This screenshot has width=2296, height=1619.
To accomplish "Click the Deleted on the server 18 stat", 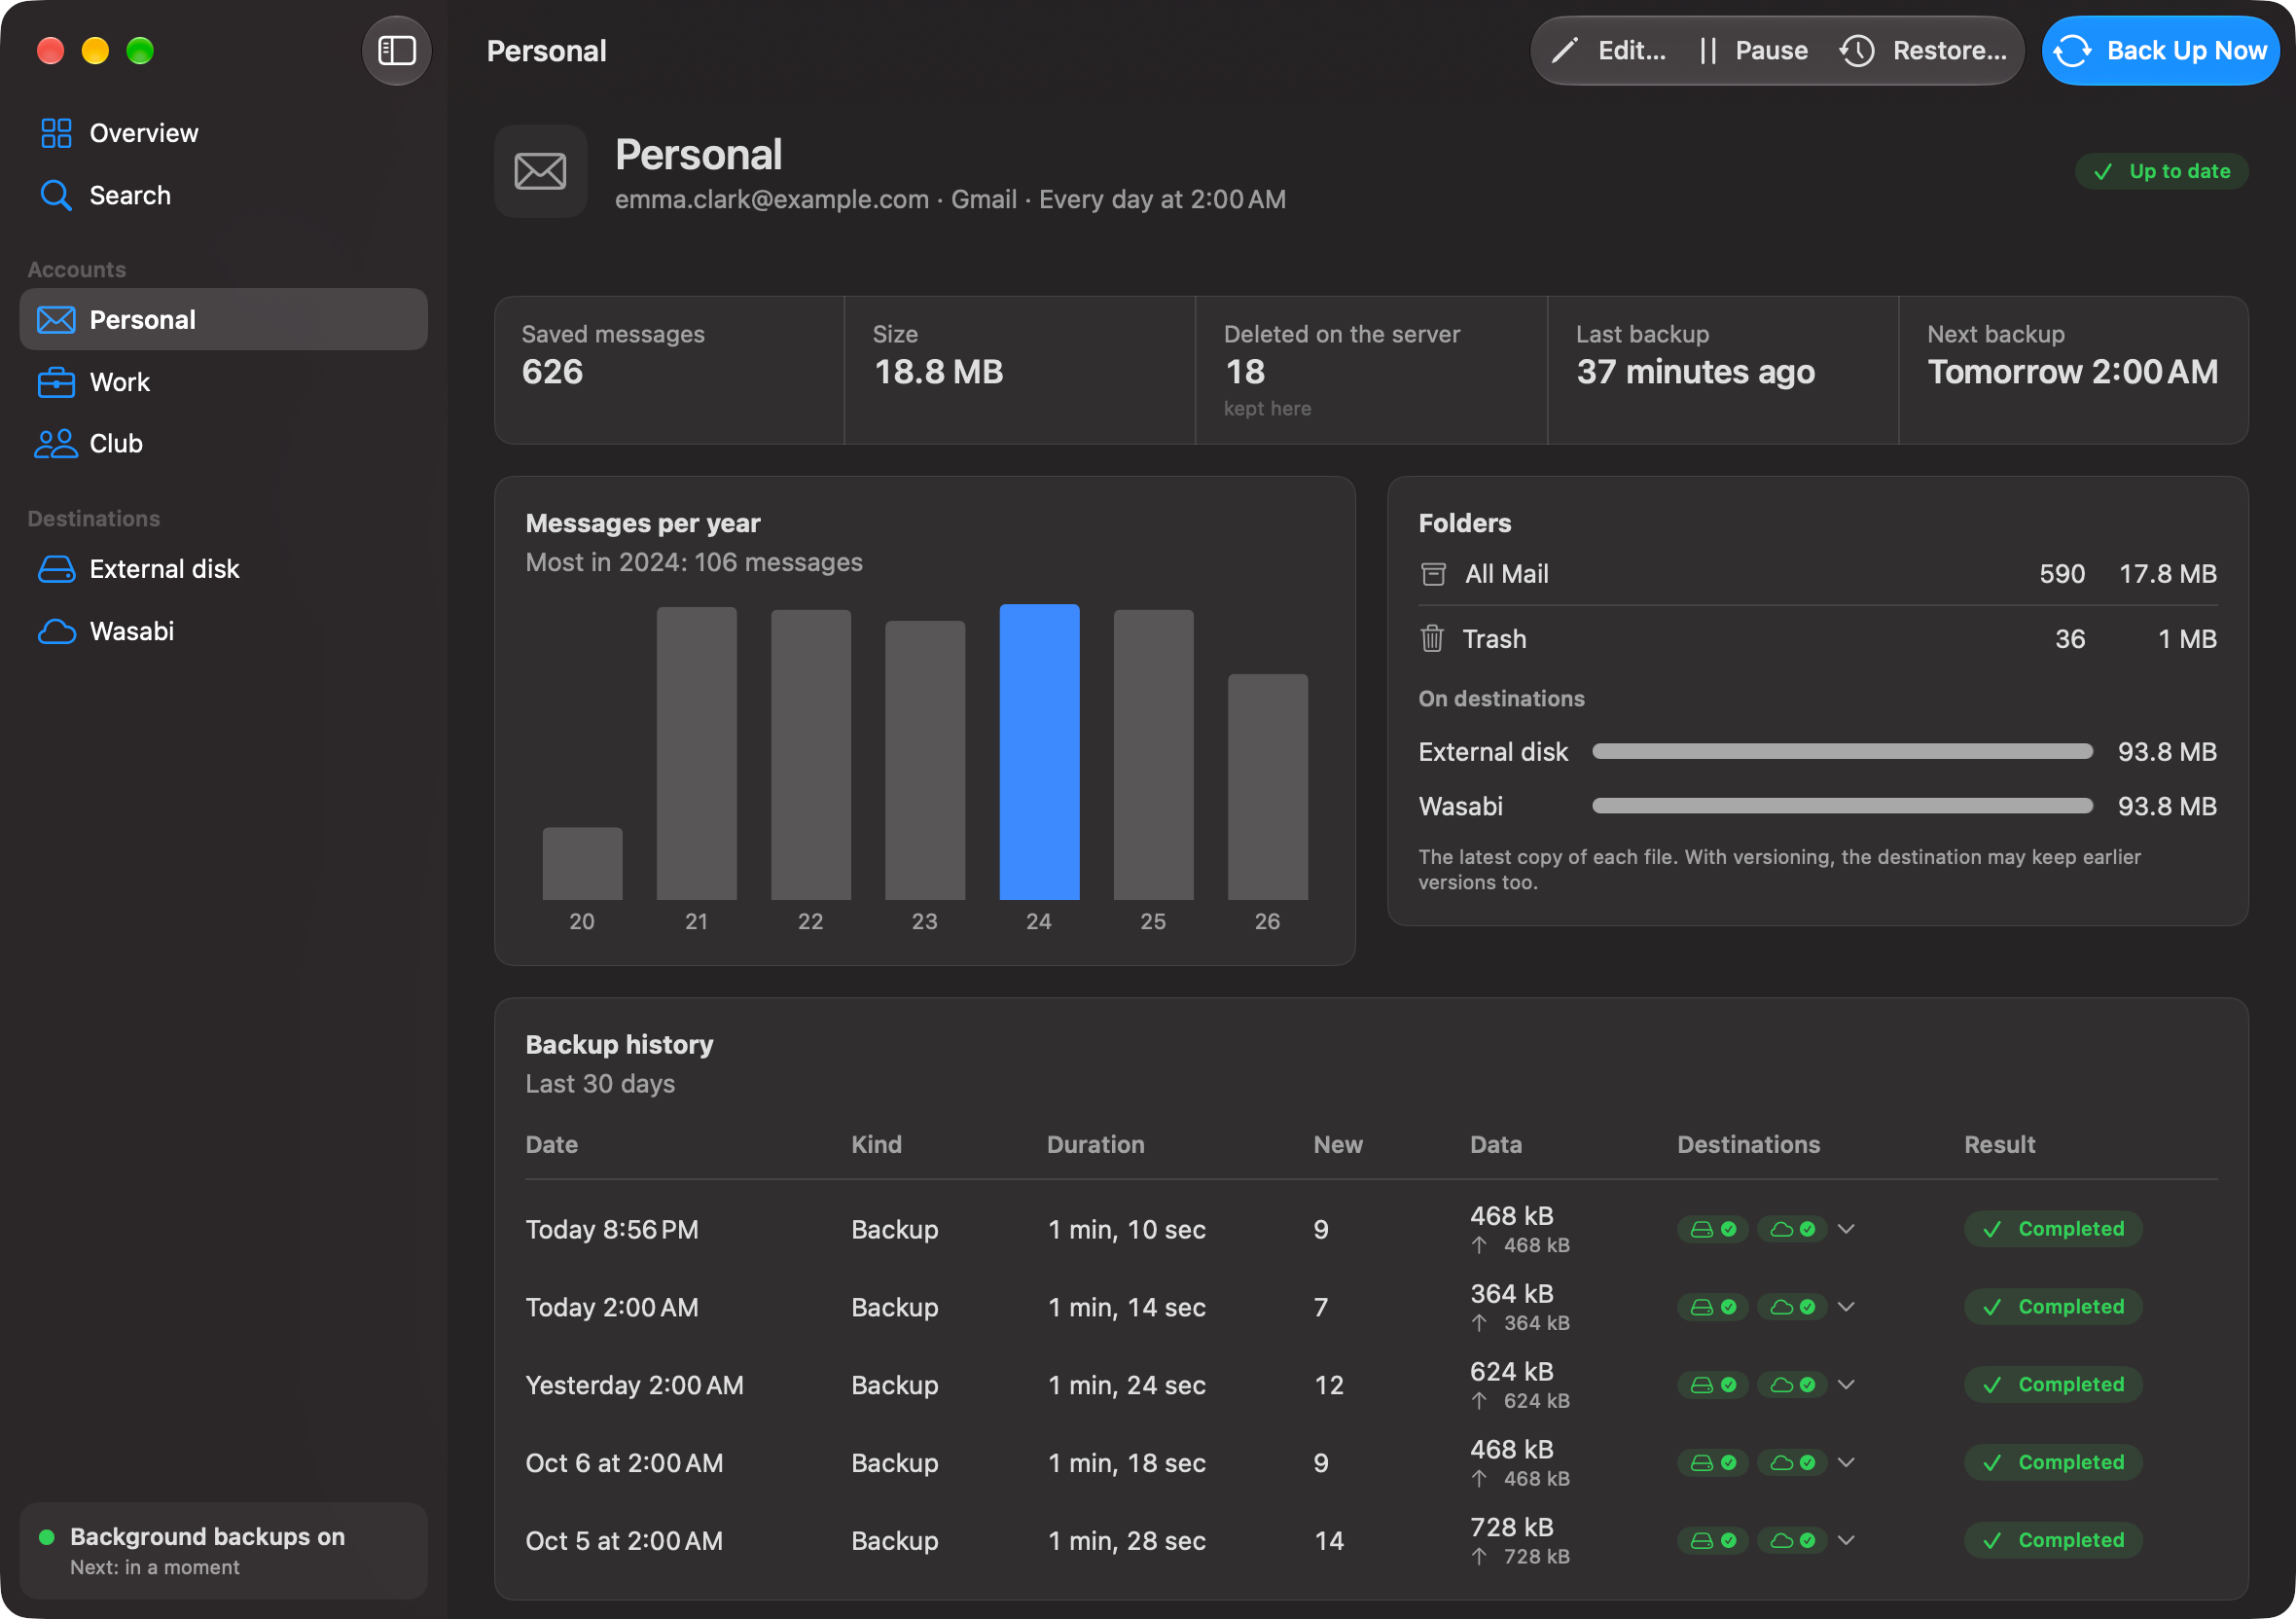I will tap(1371, 370).
